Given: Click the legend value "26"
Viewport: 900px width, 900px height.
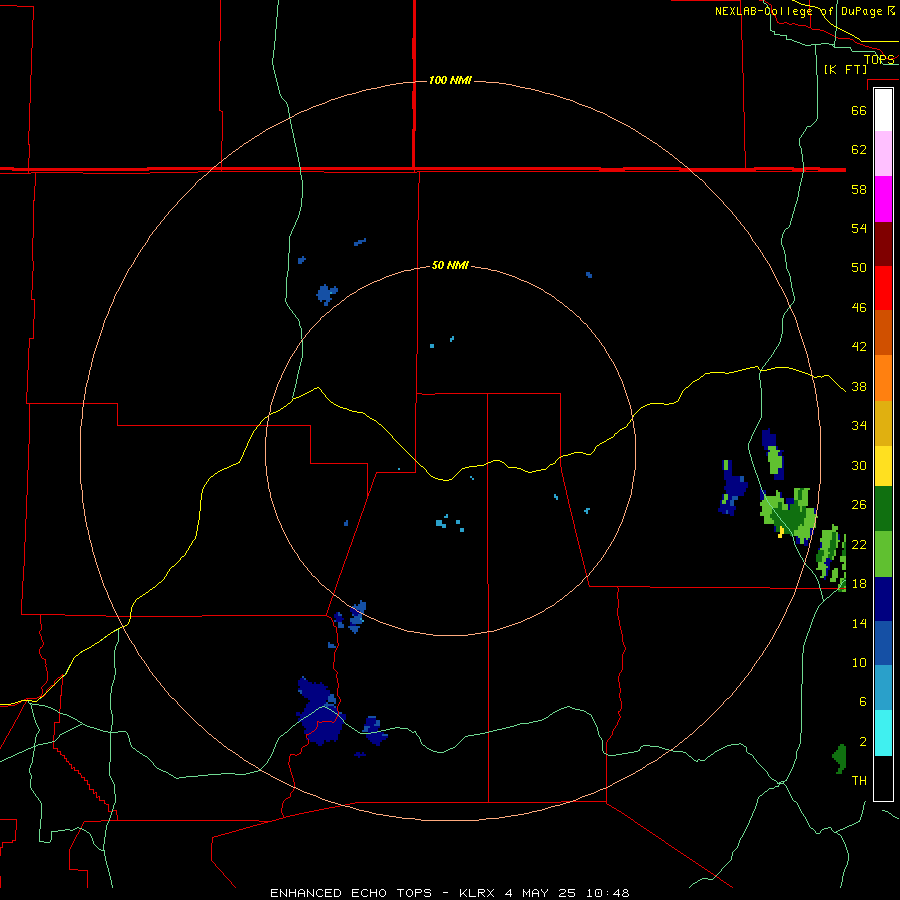Looking at the screenshot, I should pos(859,505).
